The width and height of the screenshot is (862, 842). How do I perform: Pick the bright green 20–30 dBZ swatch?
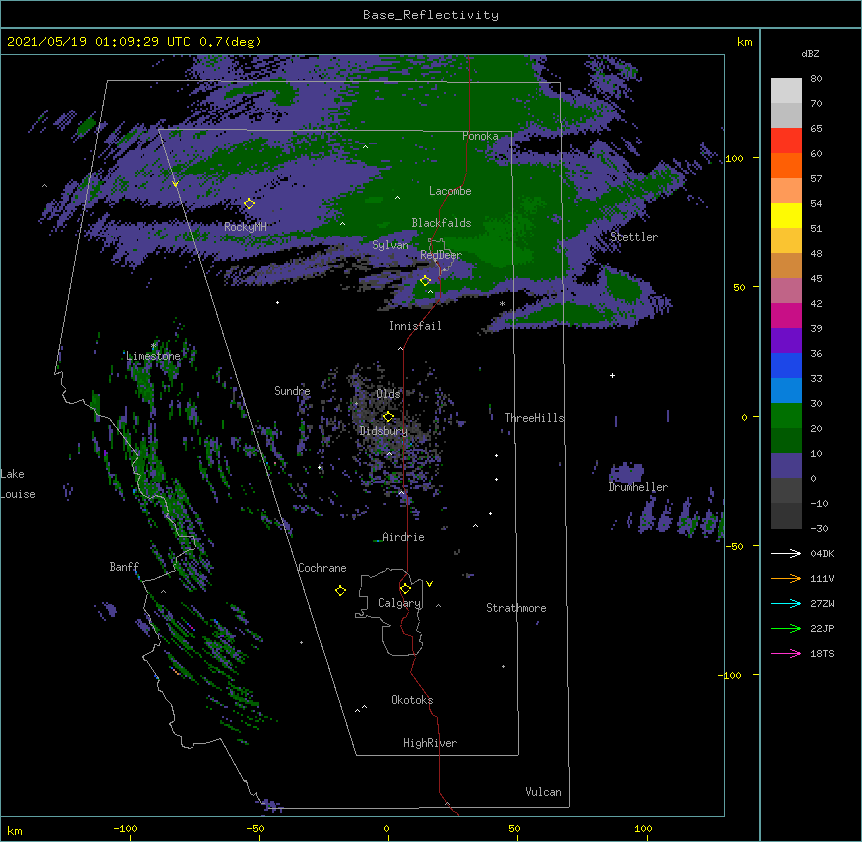(x=786, y=416)
